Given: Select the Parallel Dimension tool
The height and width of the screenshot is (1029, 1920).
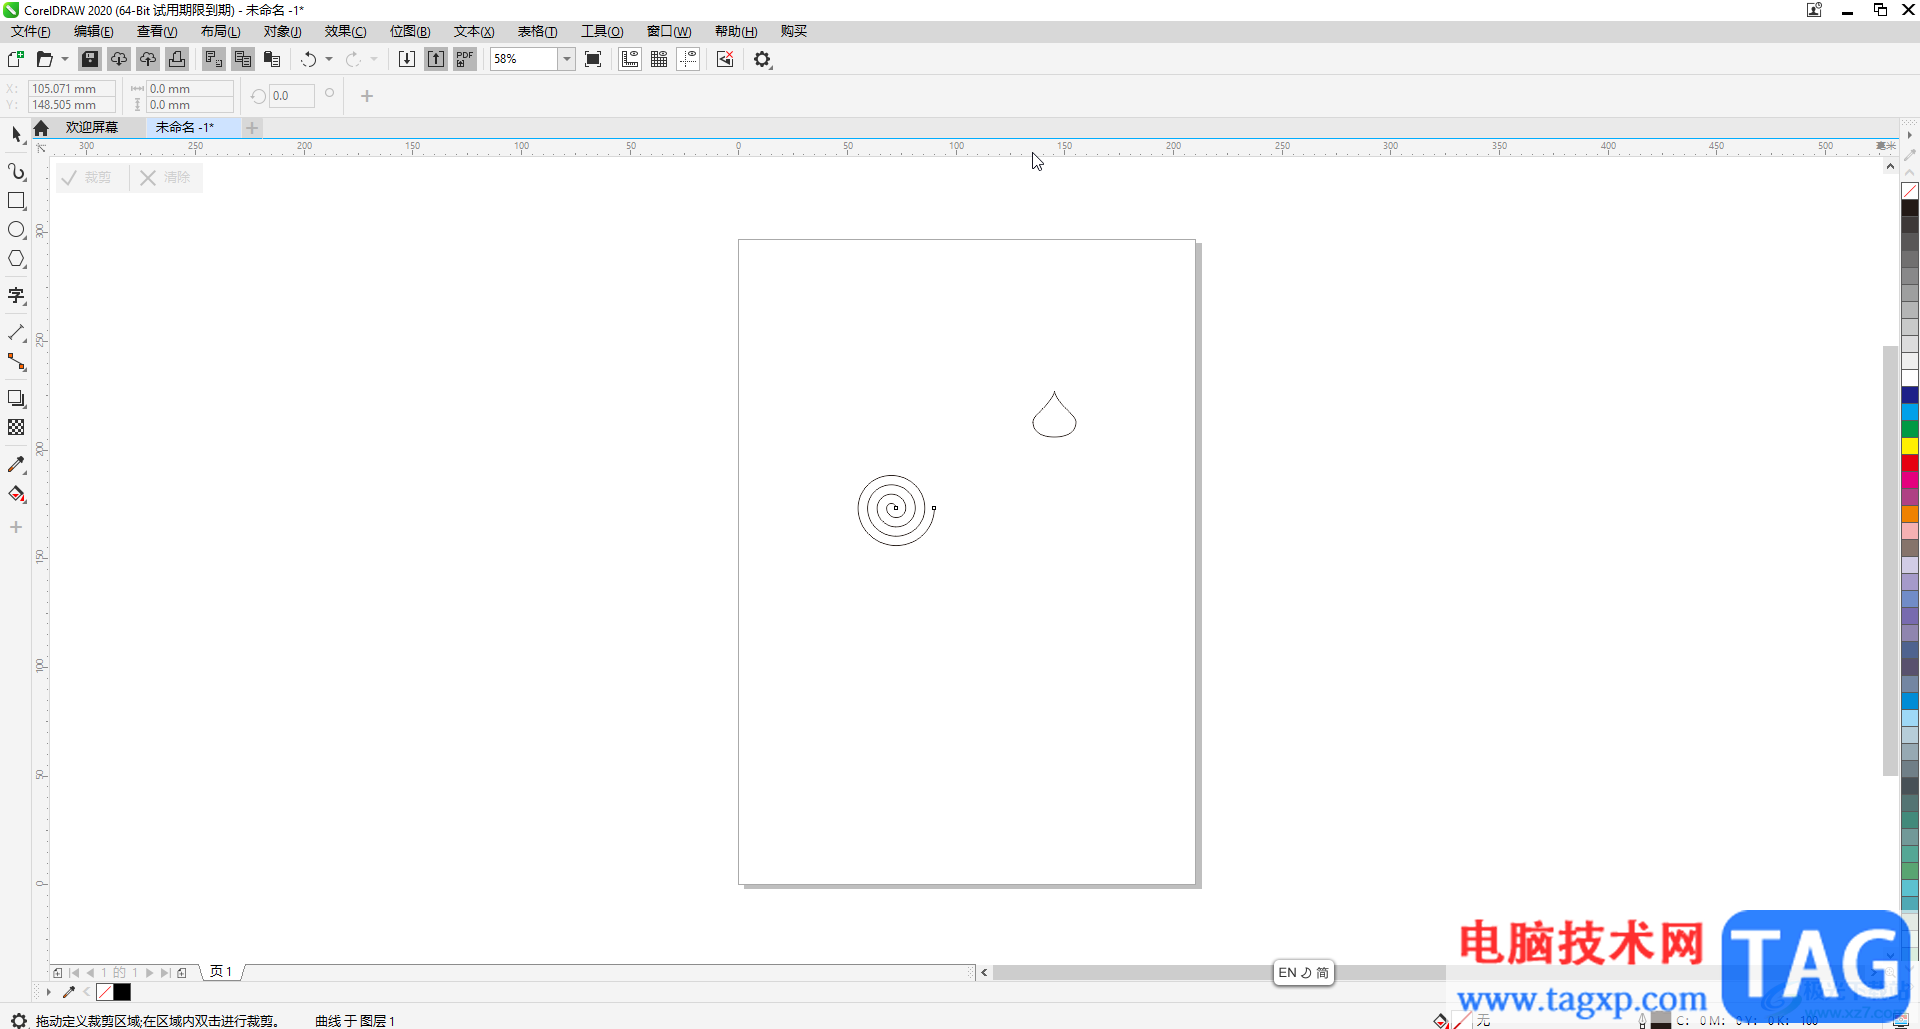Looking at the screenshot, I should (x=16, y=333).
